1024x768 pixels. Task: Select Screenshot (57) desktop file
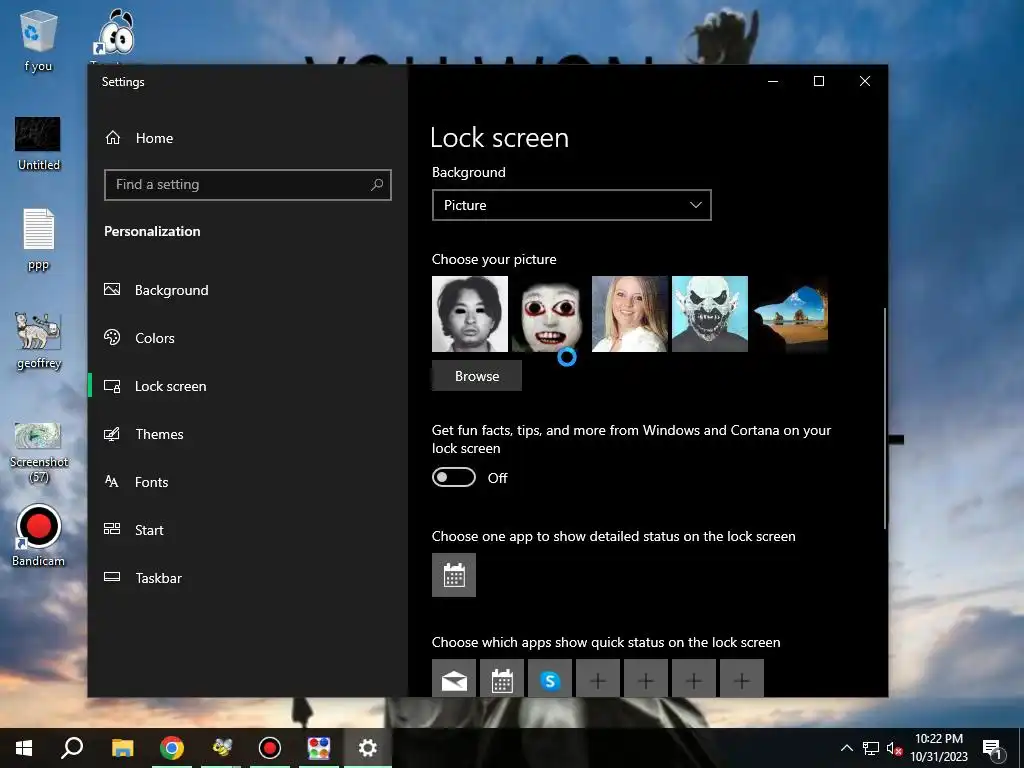pos(39,452)
